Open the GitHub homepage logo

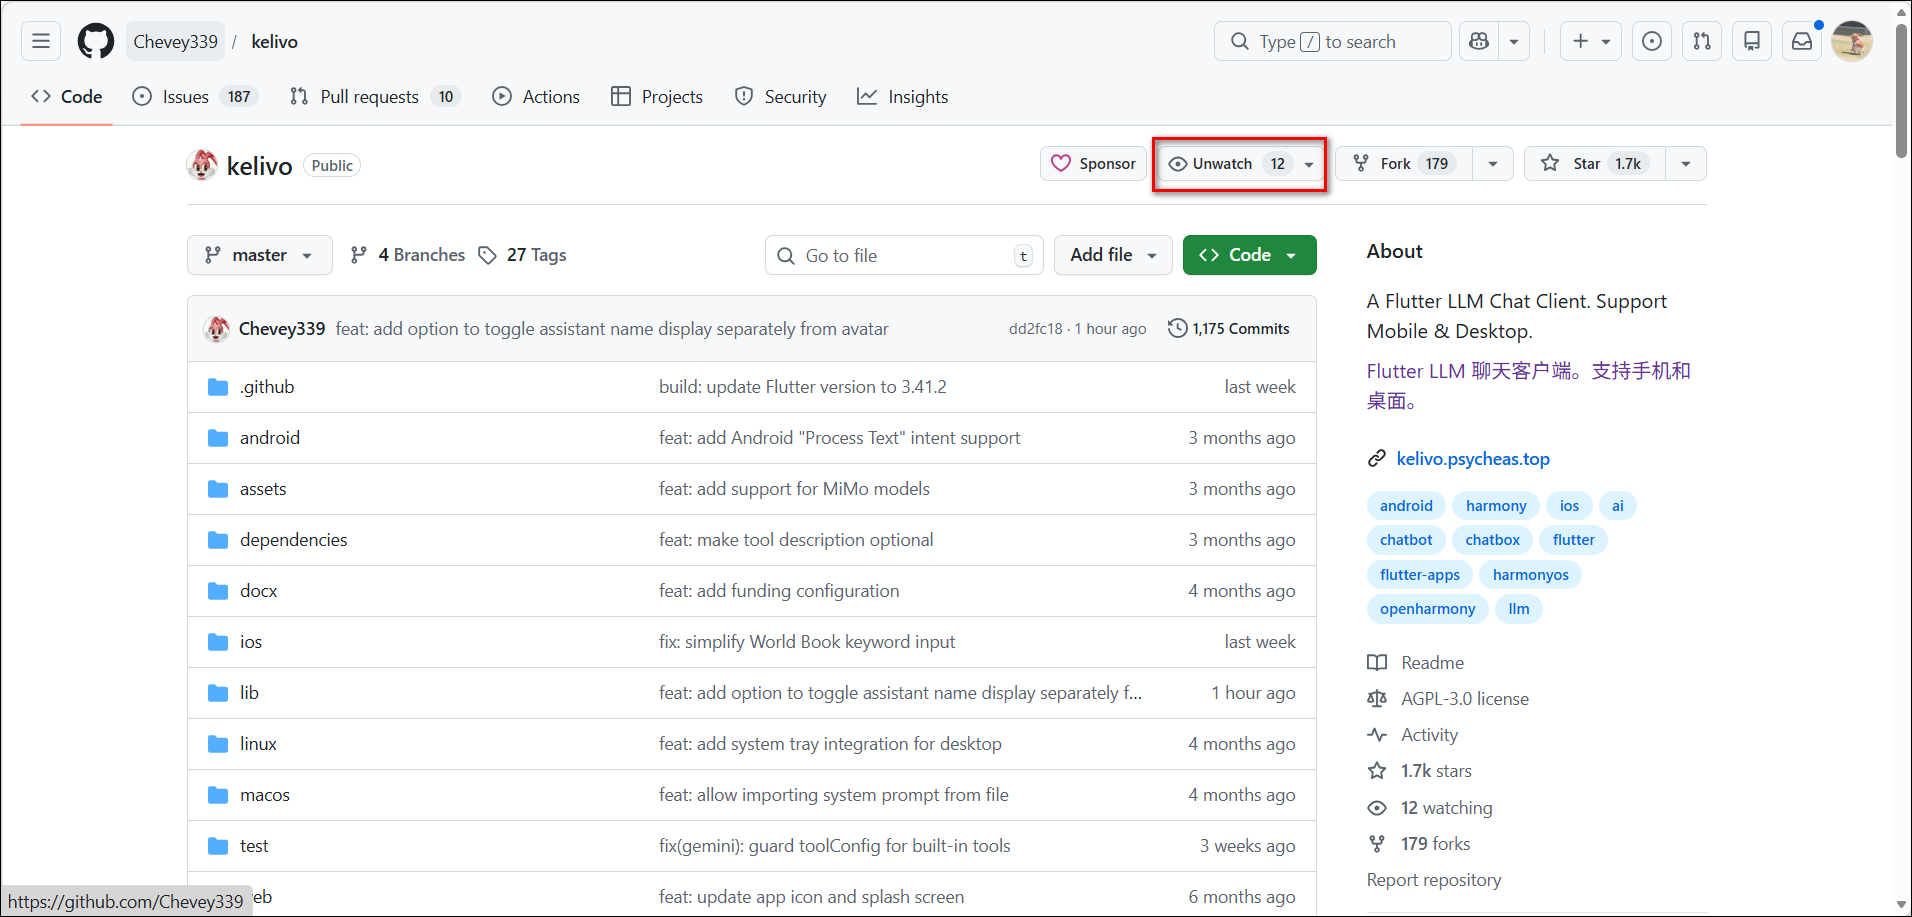point(96,41)
